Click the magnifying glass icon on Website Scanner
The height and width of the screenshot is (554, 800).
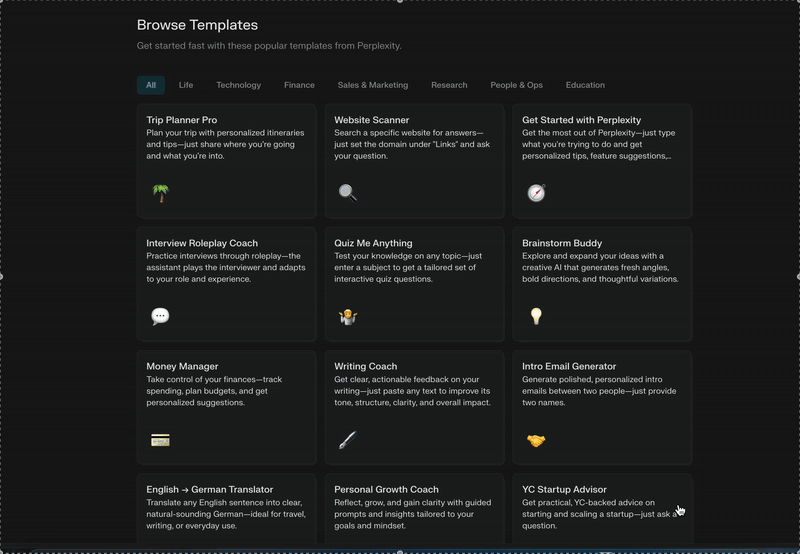(348, 193)
